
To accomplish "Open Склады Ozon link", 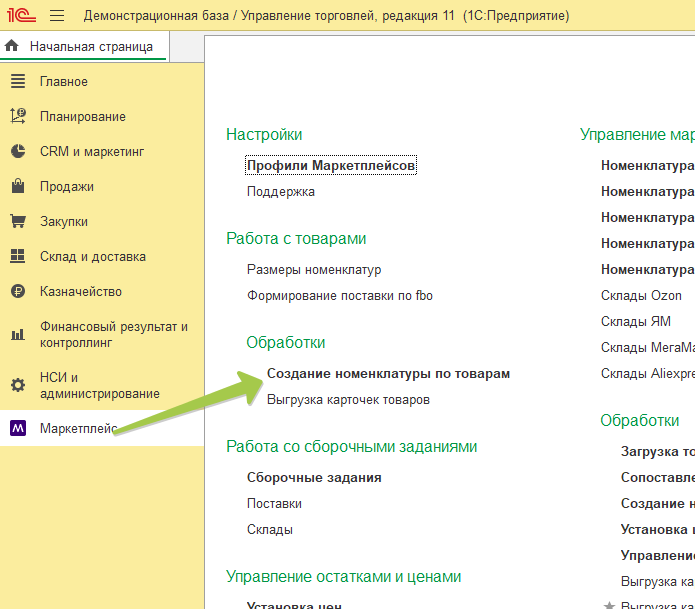I will (641, 296).
